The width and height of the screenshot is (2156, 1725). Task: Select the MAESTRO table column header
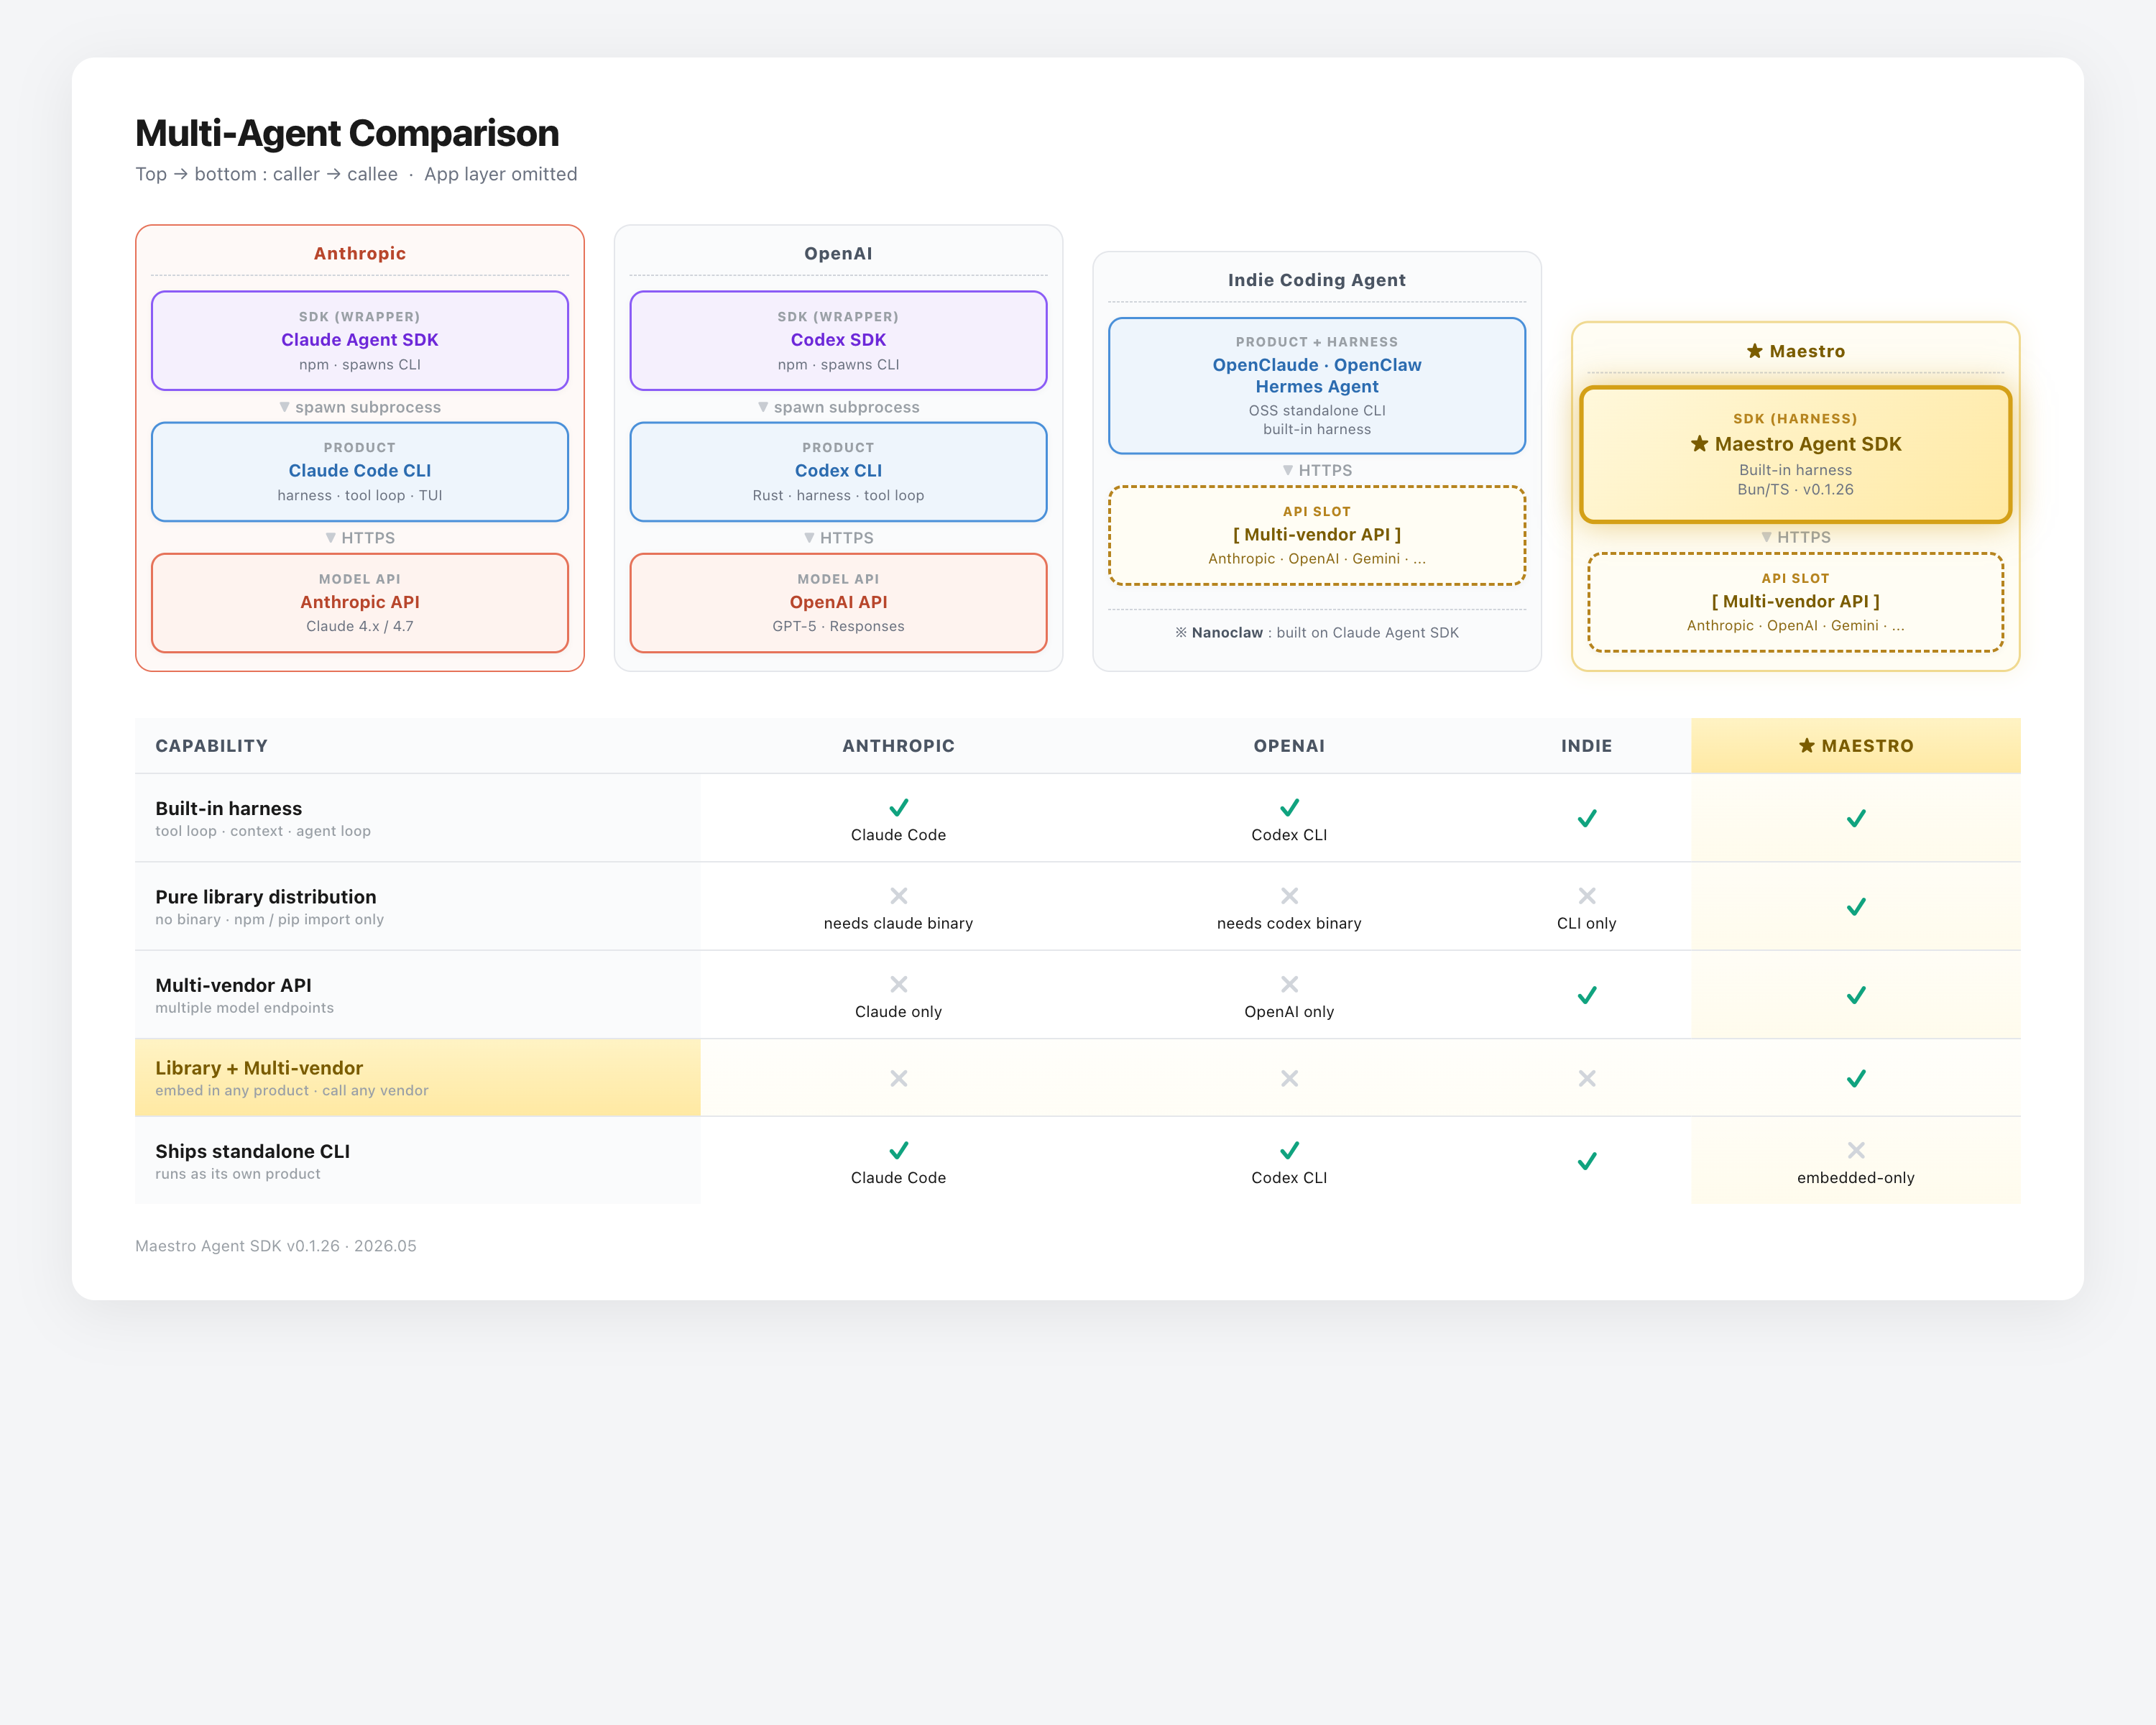pyautogui.click(x=1856, y=745)
